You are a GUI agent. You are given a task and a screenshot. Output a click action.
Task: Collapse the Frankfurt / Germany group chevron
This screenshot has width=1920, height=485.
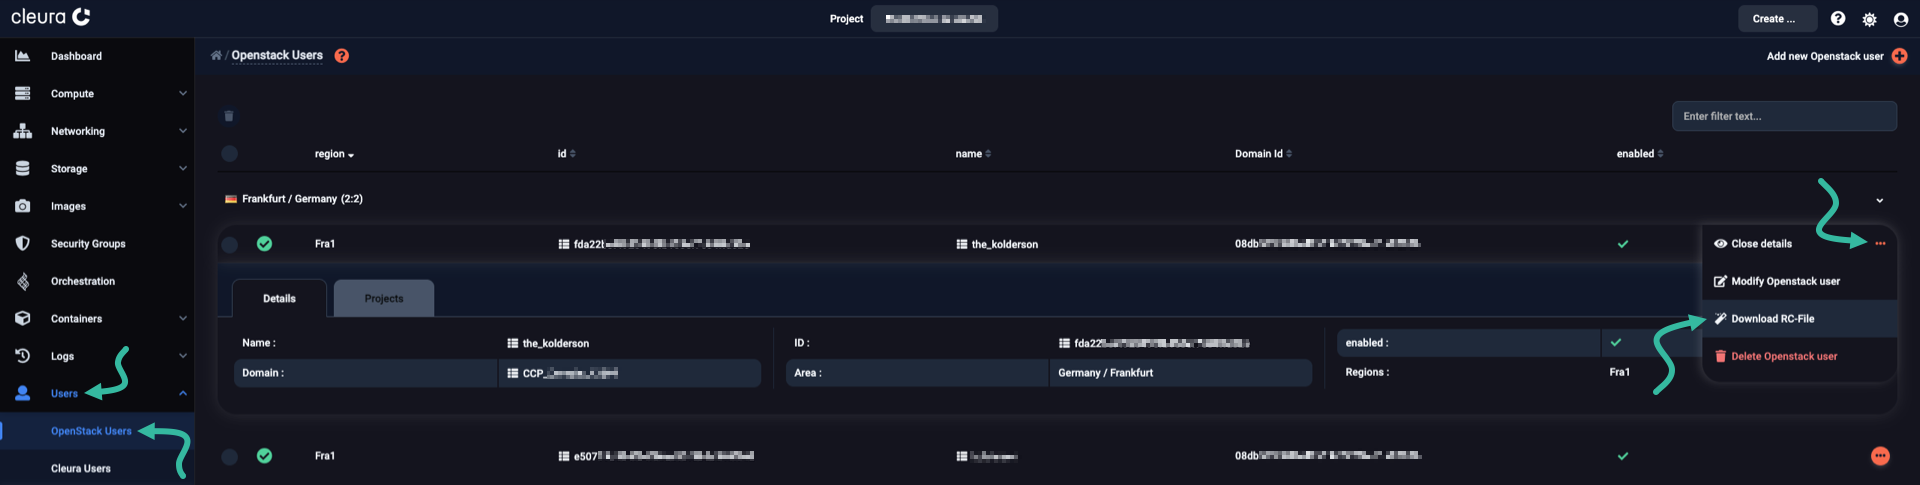tap(1880, 201)
